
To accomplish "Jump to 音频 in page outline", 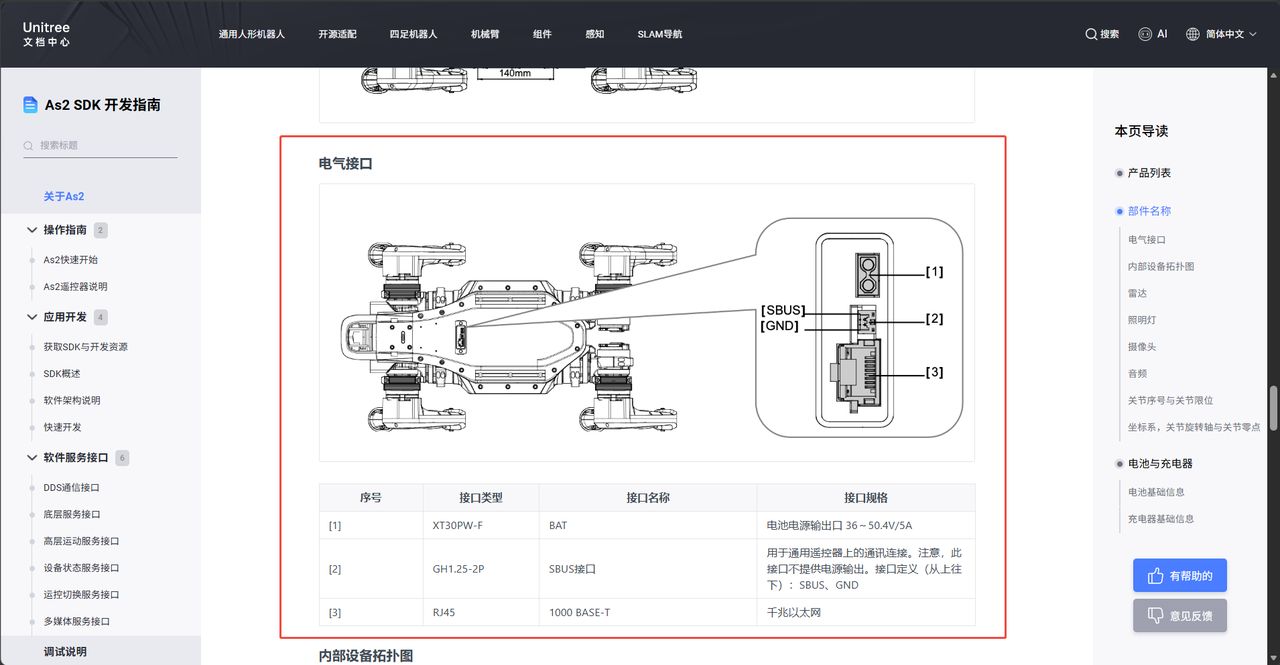I will [1137, 374].
